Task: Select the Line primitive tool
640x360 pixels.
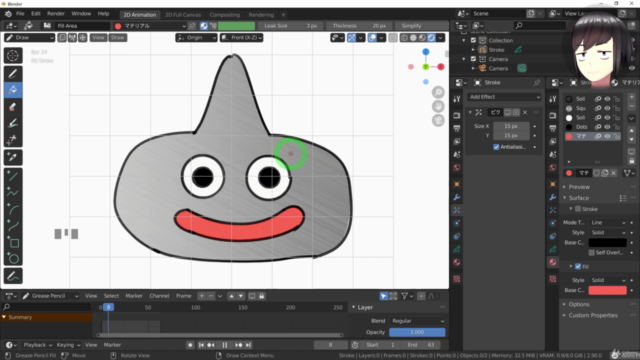Action: coord(13,176)
